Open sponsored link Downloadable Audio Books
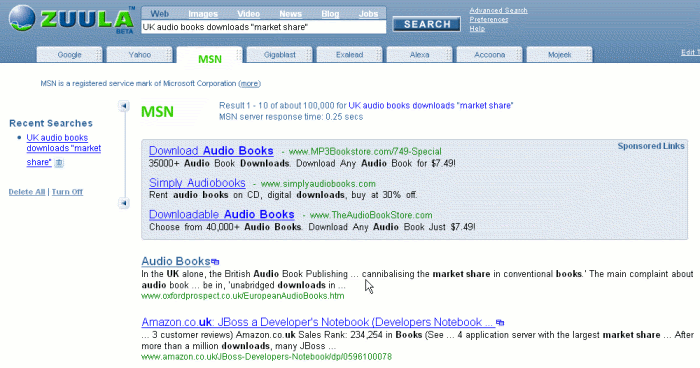The height and width of the screenshot is (368, 700). [222, 215]
